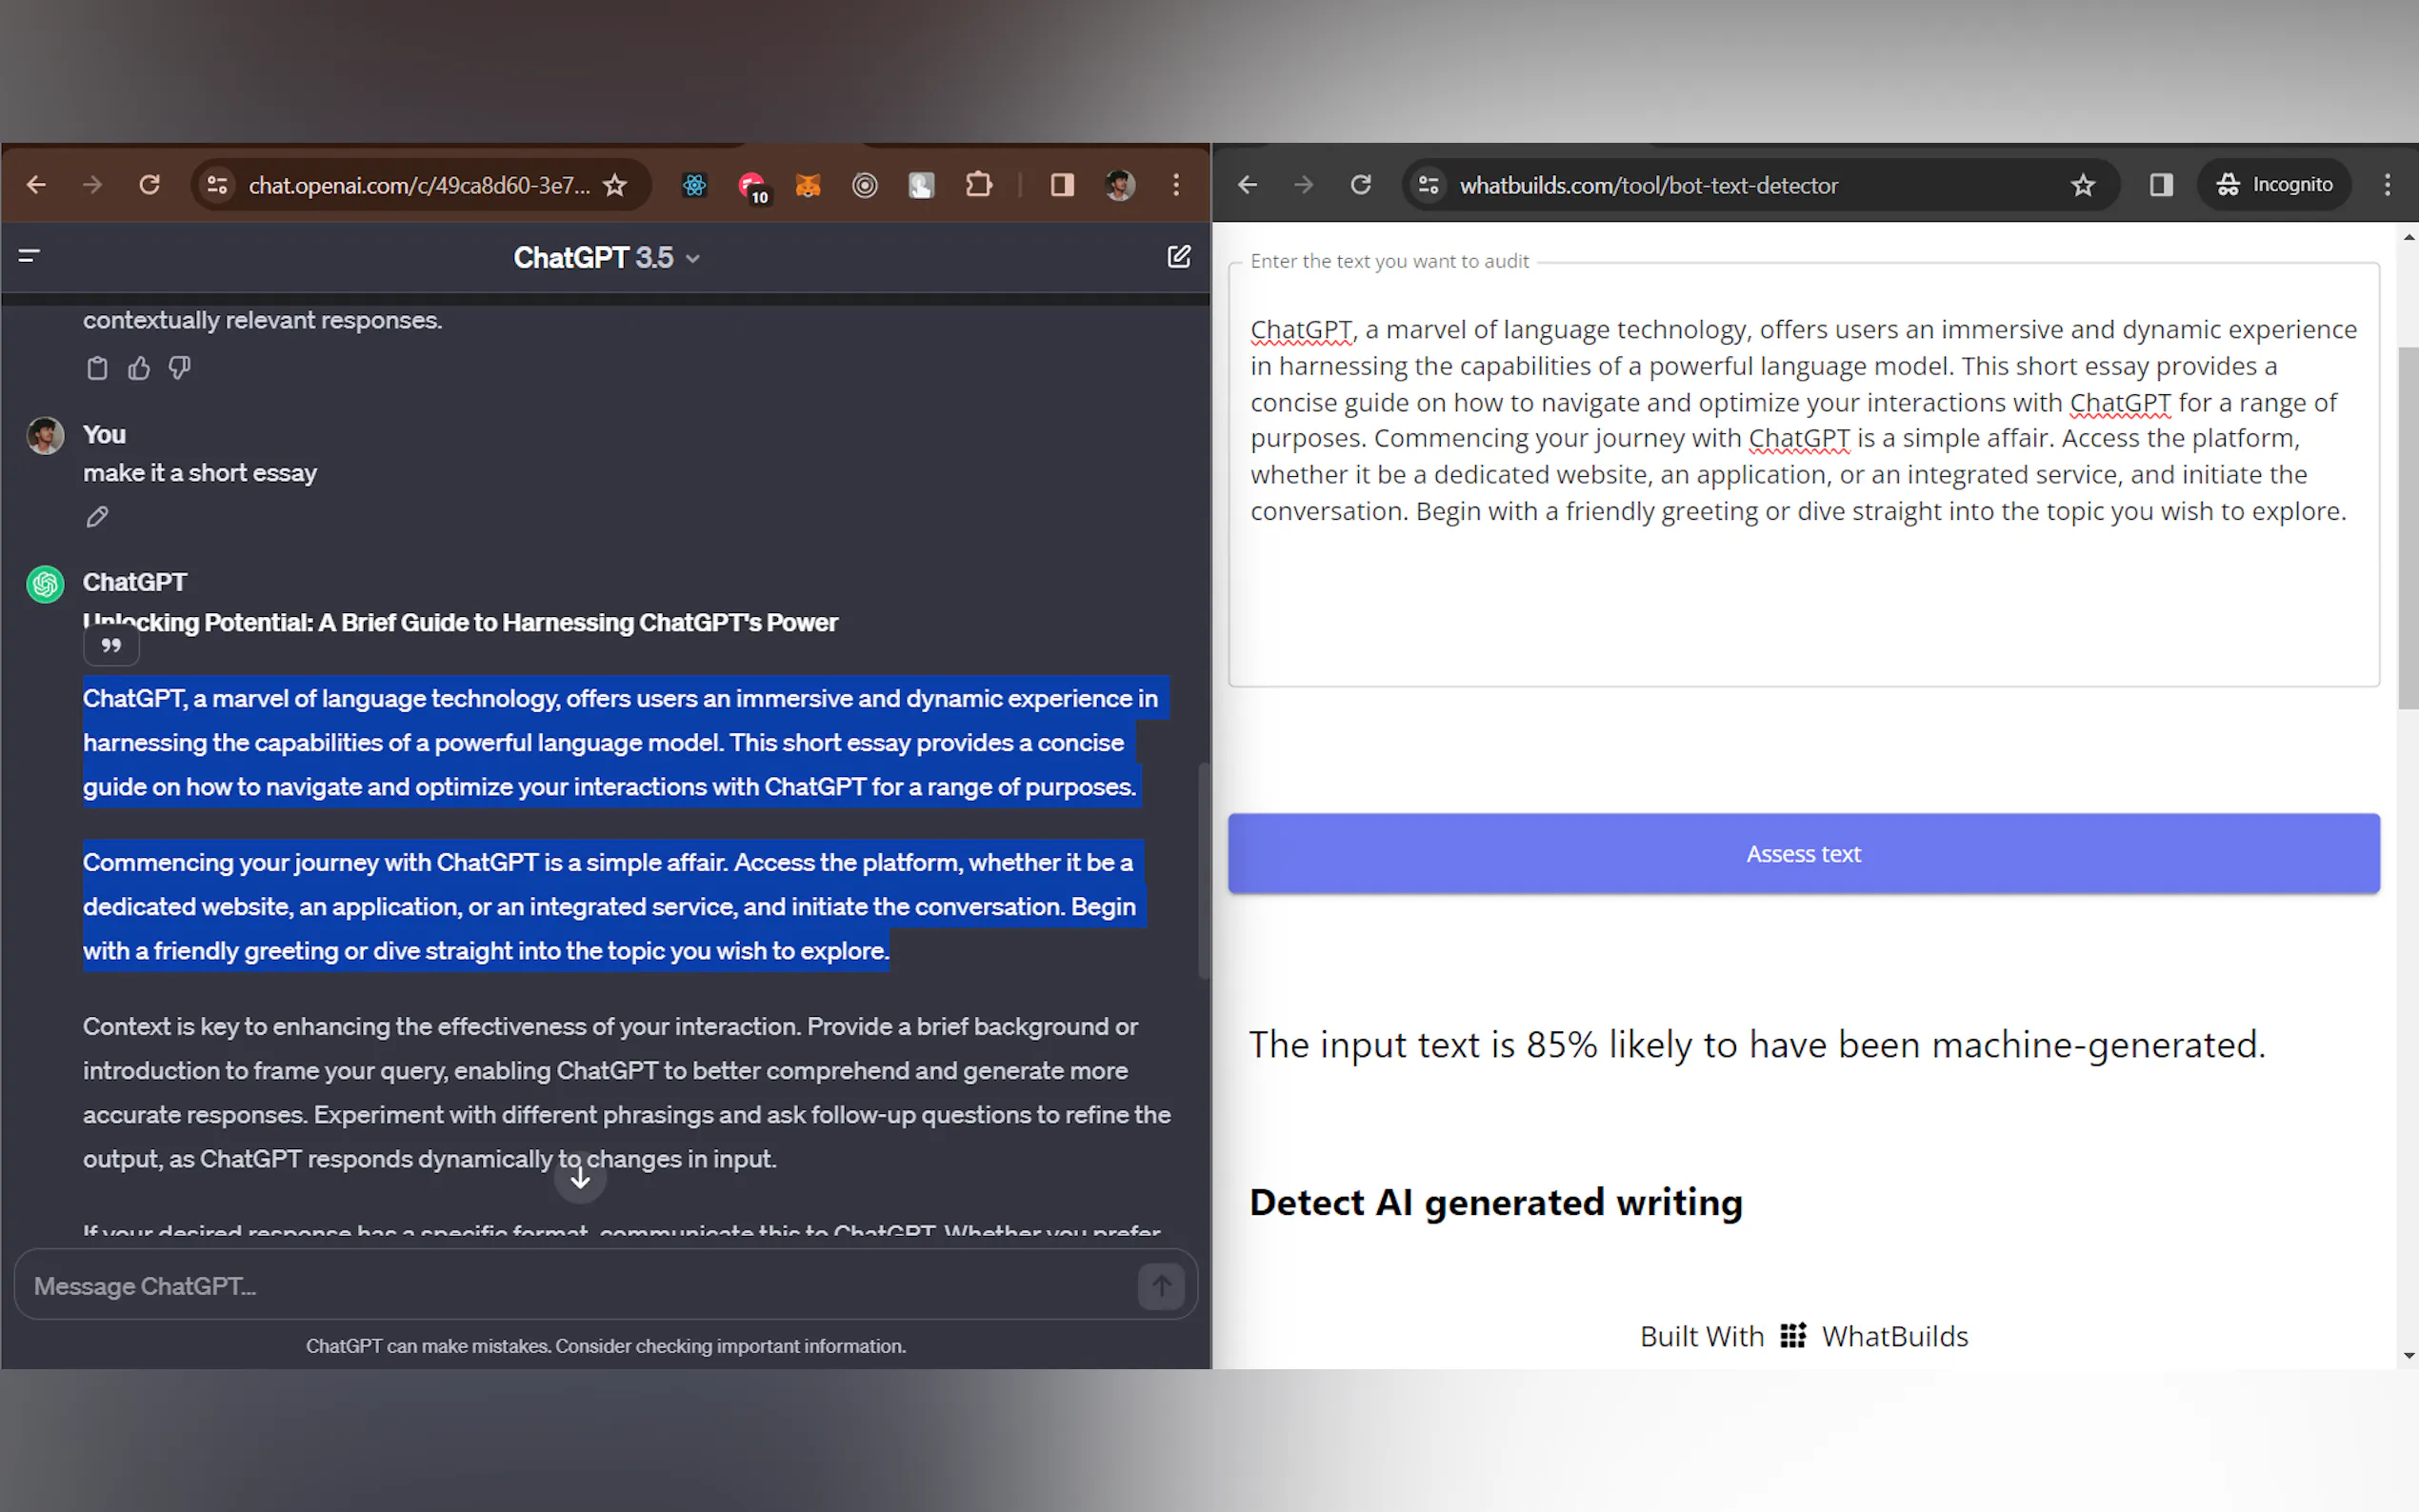Click the user avatar beside 'You'

[45, 436]
